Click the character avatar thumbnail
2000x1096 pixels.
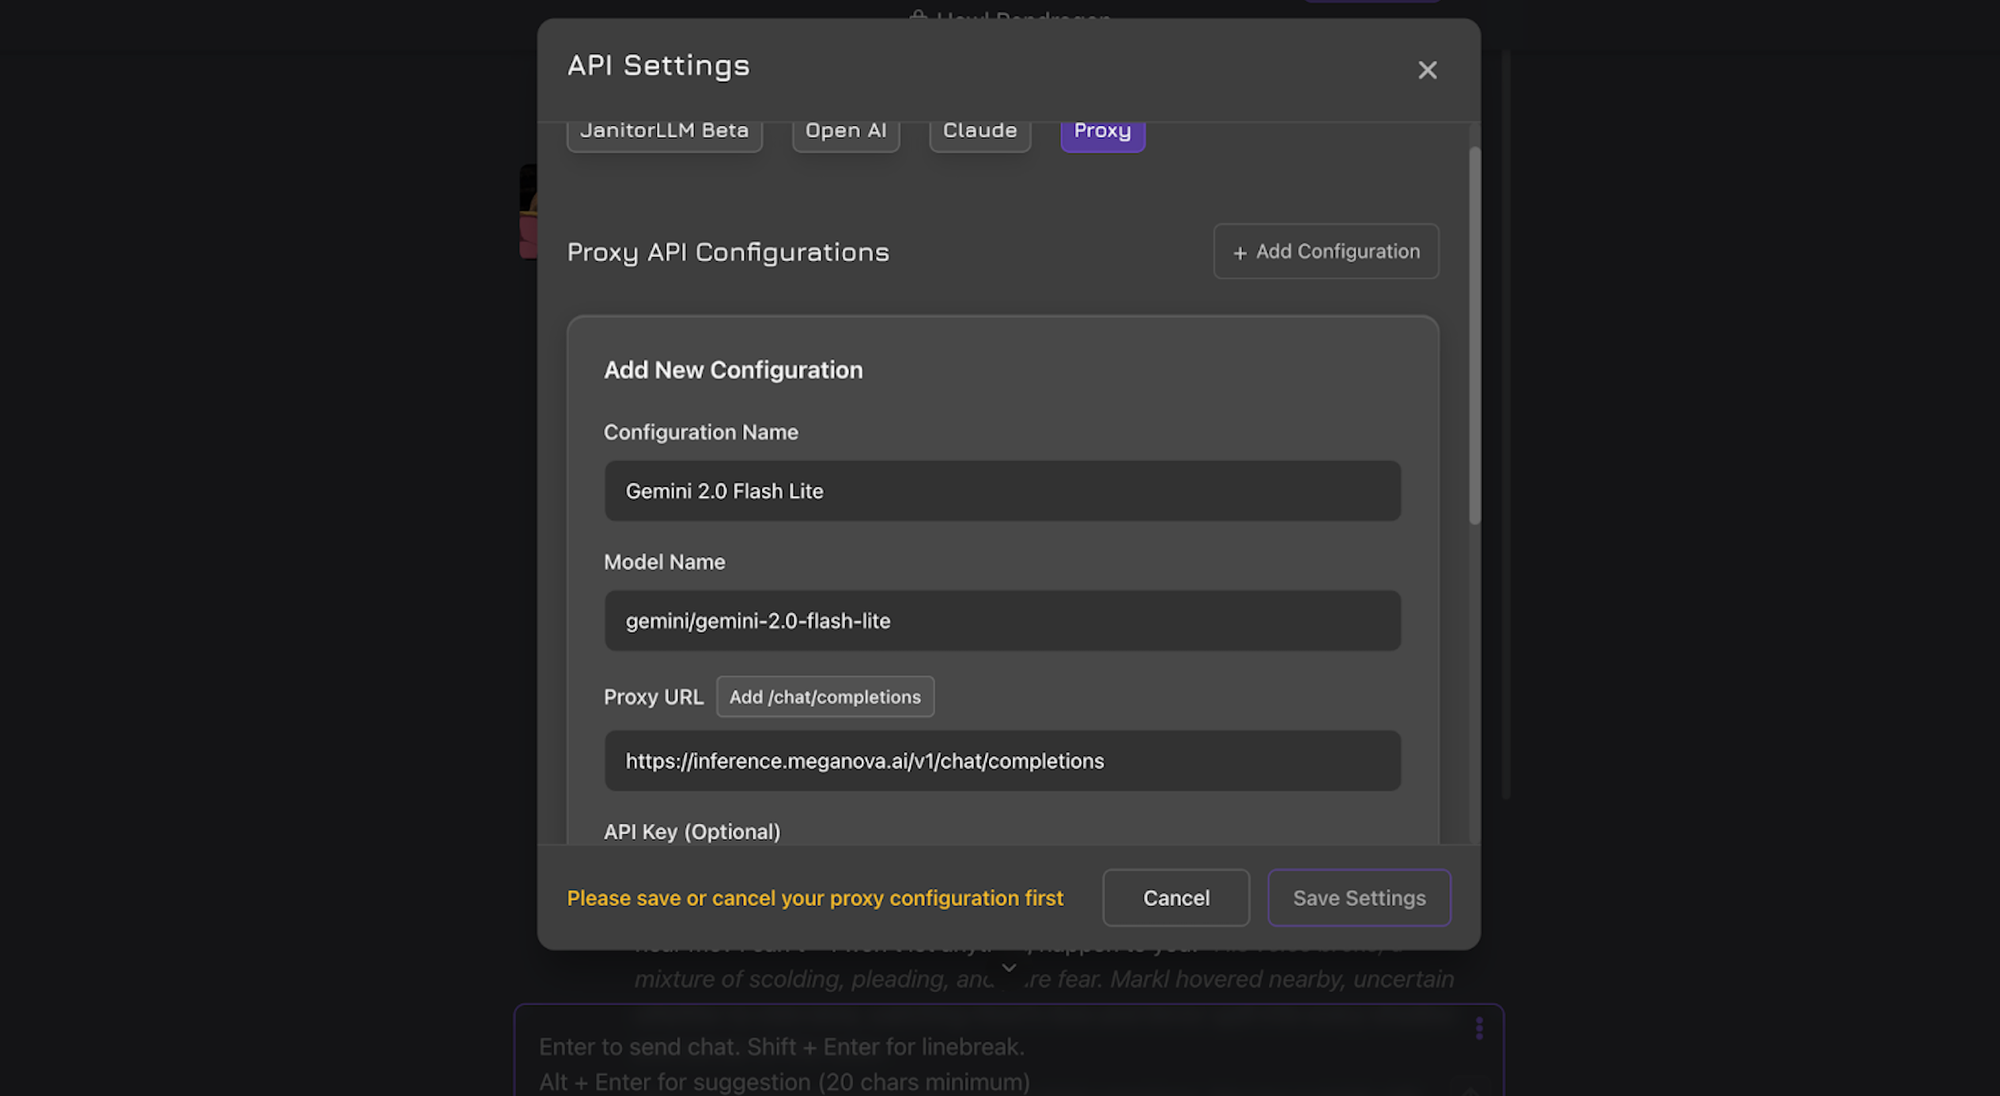(525, 210)
